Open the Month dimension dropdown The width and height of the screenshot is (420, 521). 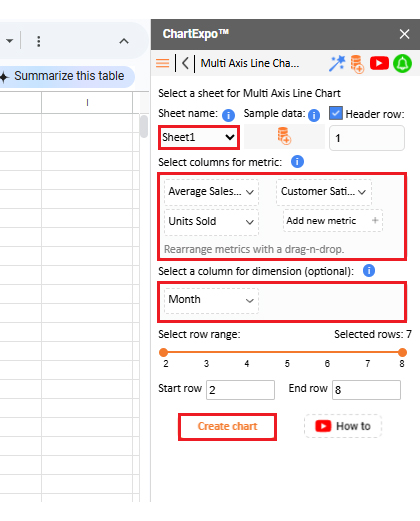click(x=211, y=300)
